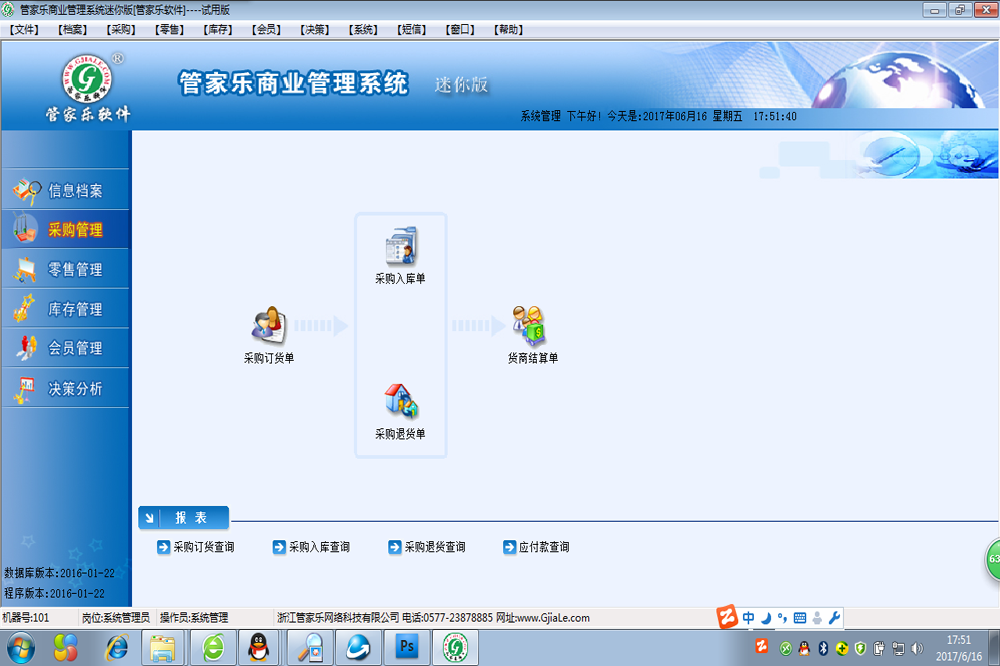Click the green floating 63 ball
The image size is (1000, 666).
point(993,559)
